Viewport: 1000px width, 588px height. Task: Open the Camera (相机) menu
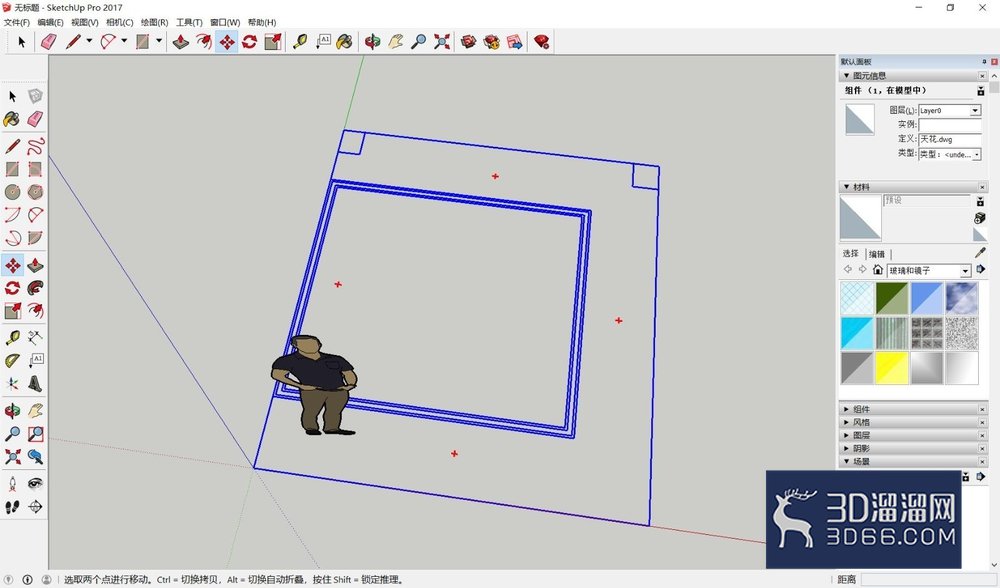click(119, 22)
